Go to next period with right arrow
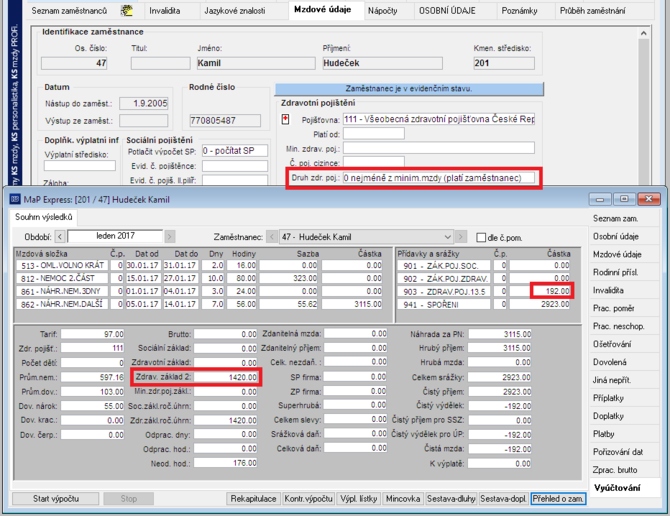The image size is (670, 516). pos(170,236)
